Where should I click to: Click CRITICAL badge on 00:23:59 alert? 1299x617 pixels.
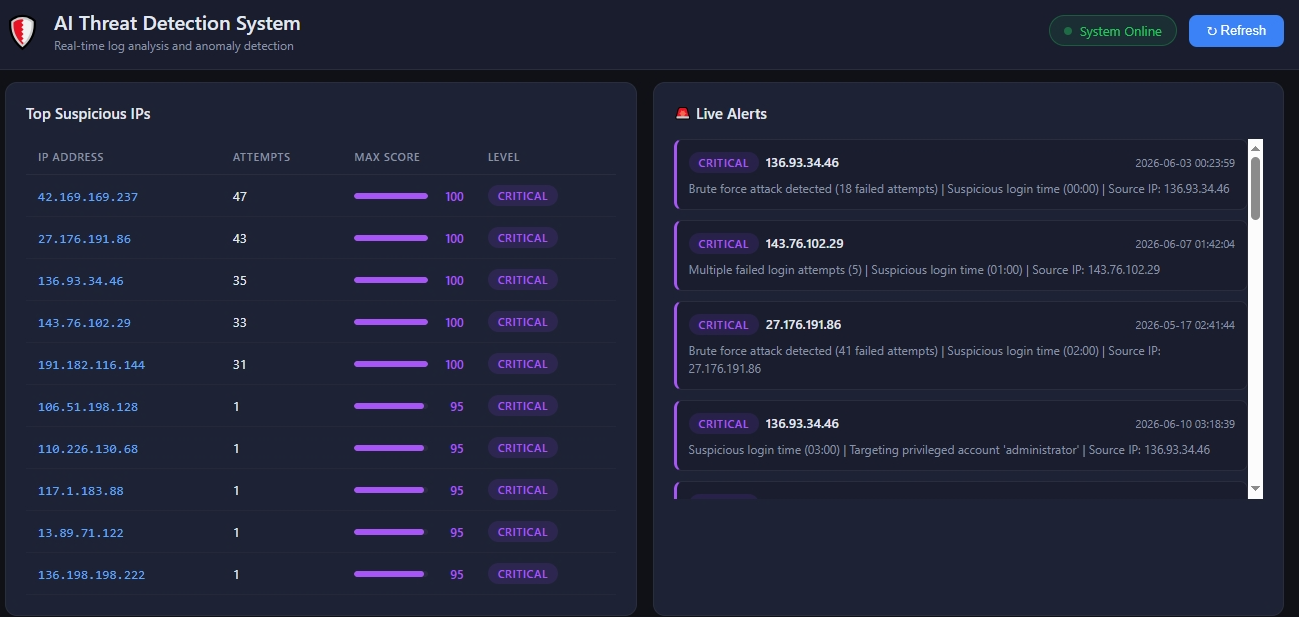723,163
